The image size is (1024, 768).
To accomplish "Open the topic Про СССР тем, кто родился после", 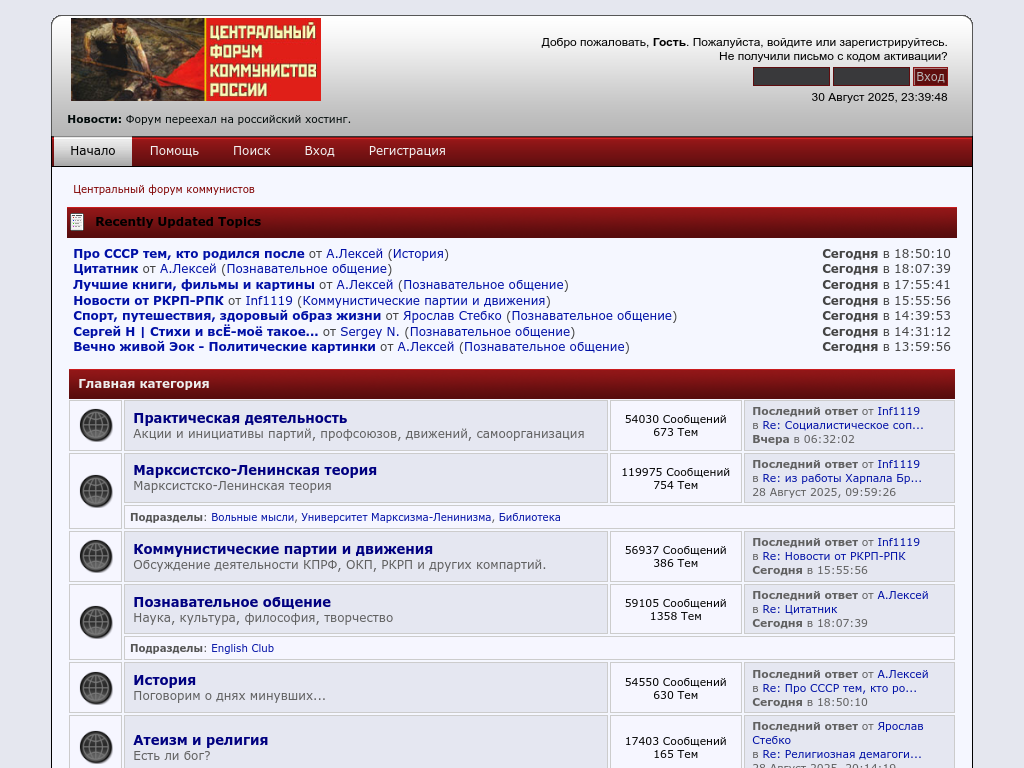I will point(188,254).
